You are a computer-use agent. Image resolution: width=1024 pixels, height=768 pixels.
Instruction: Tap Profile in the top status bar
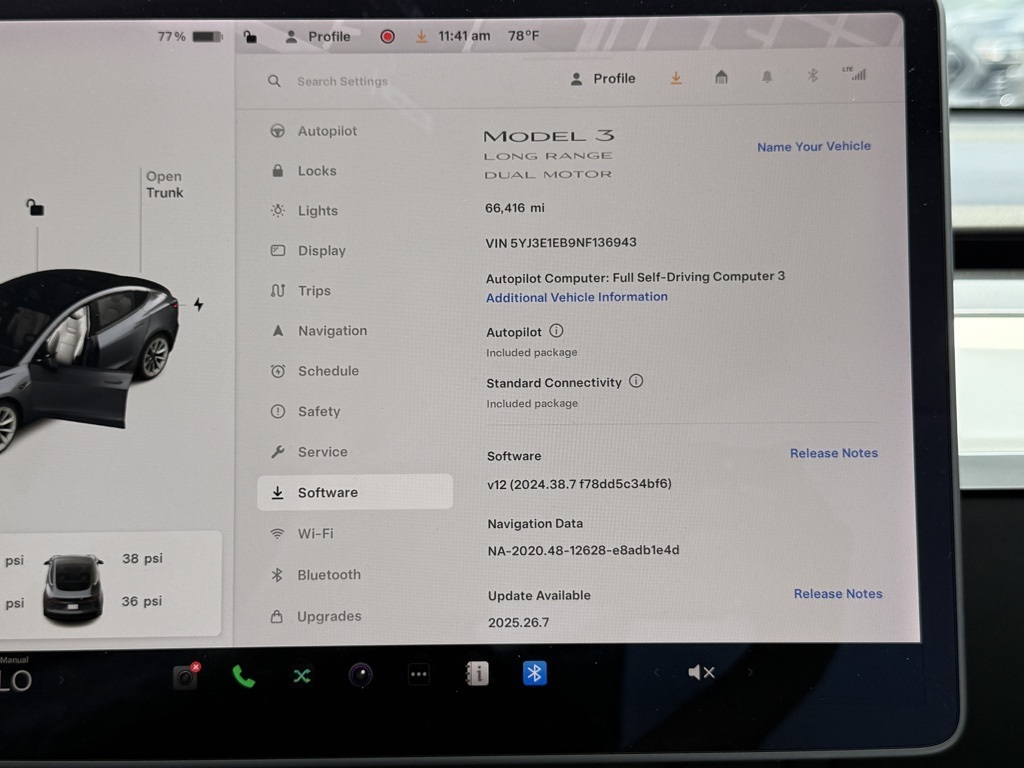tap(318, 37)
